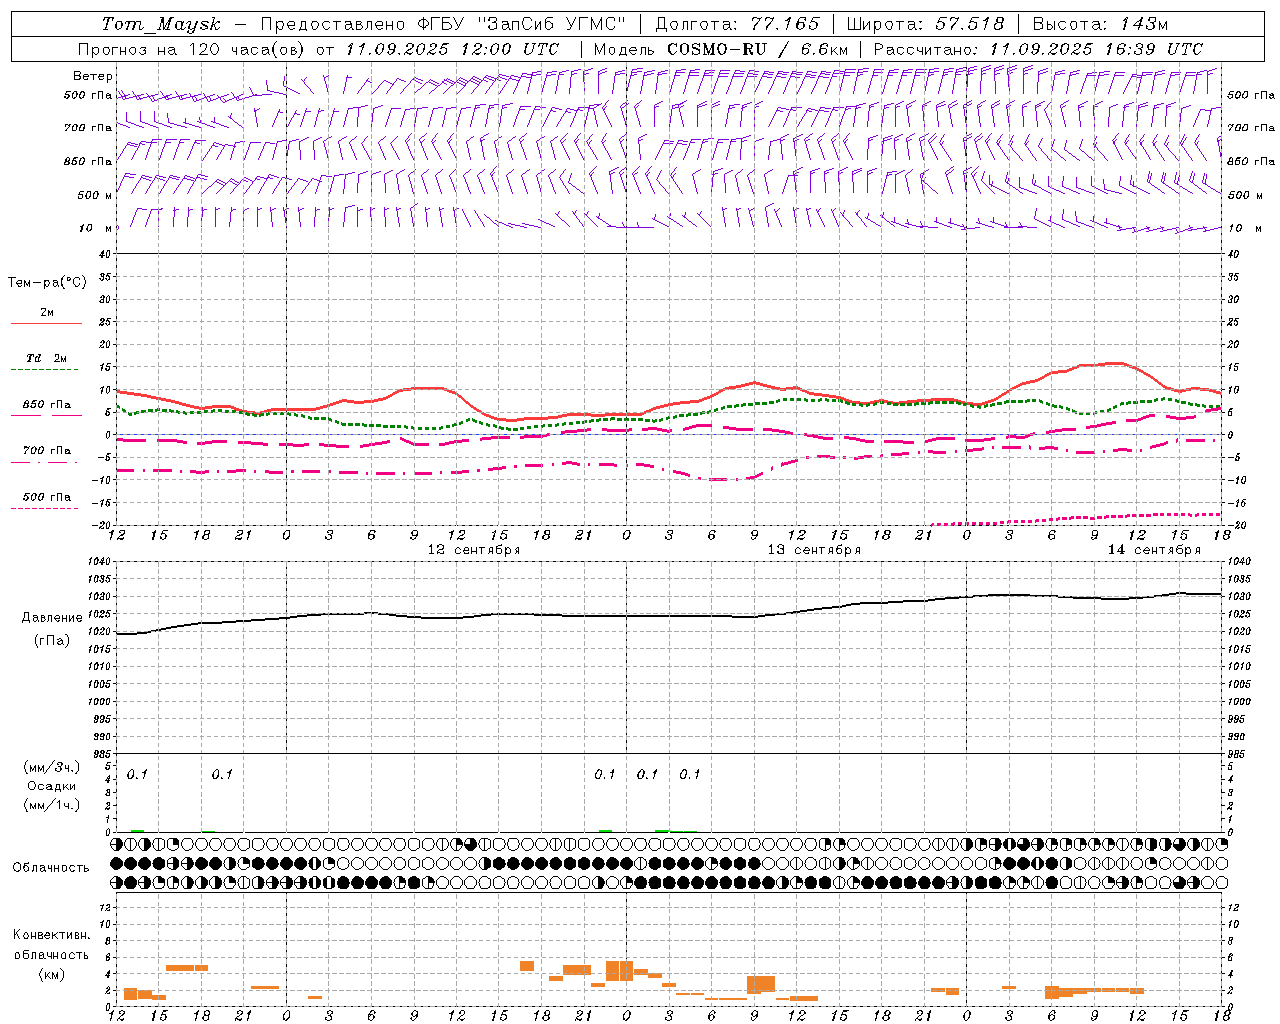
Task: Click the "Высота: 143м" header field
Action: click(x=1100, y=24)
